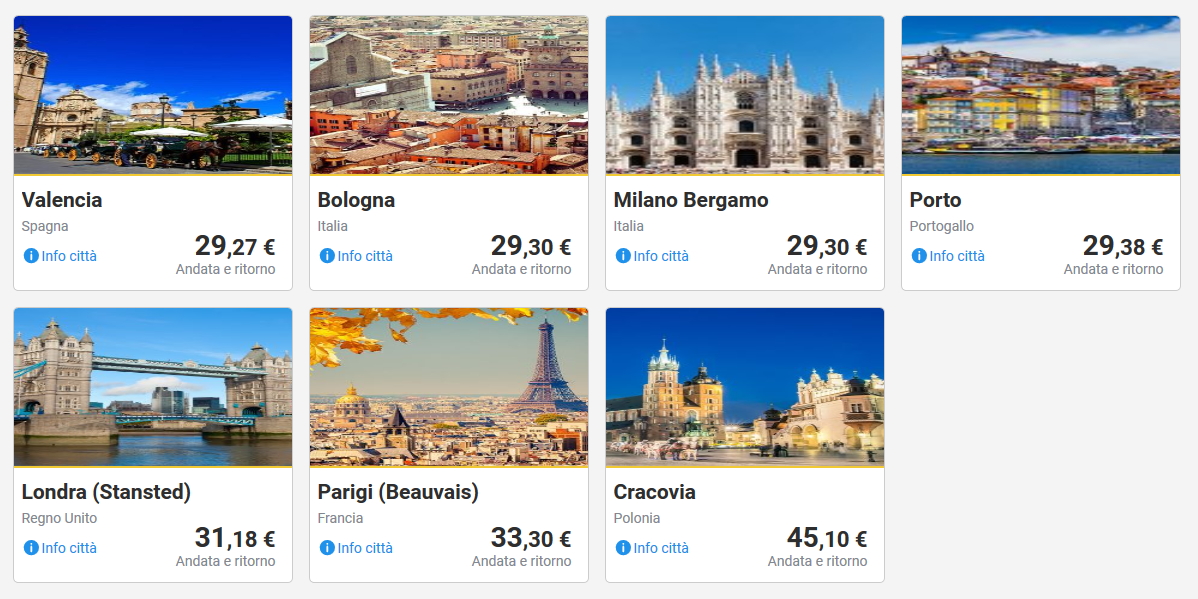Open the Bologna rooftops photo

449,95
